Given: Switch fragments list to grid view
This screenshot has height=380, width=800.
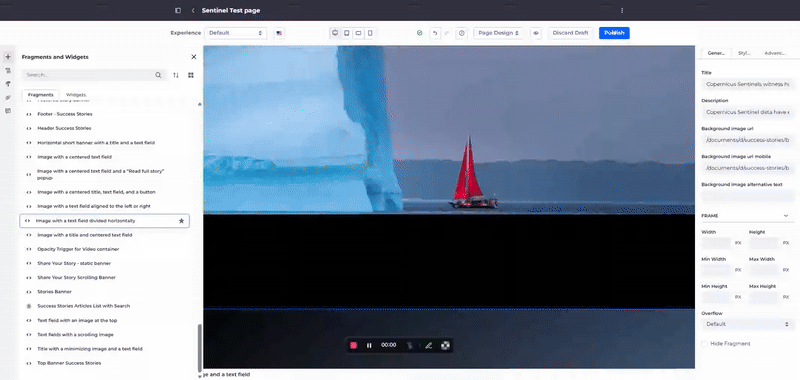Looking at the screenshot, I should click(x=191, y=75).
